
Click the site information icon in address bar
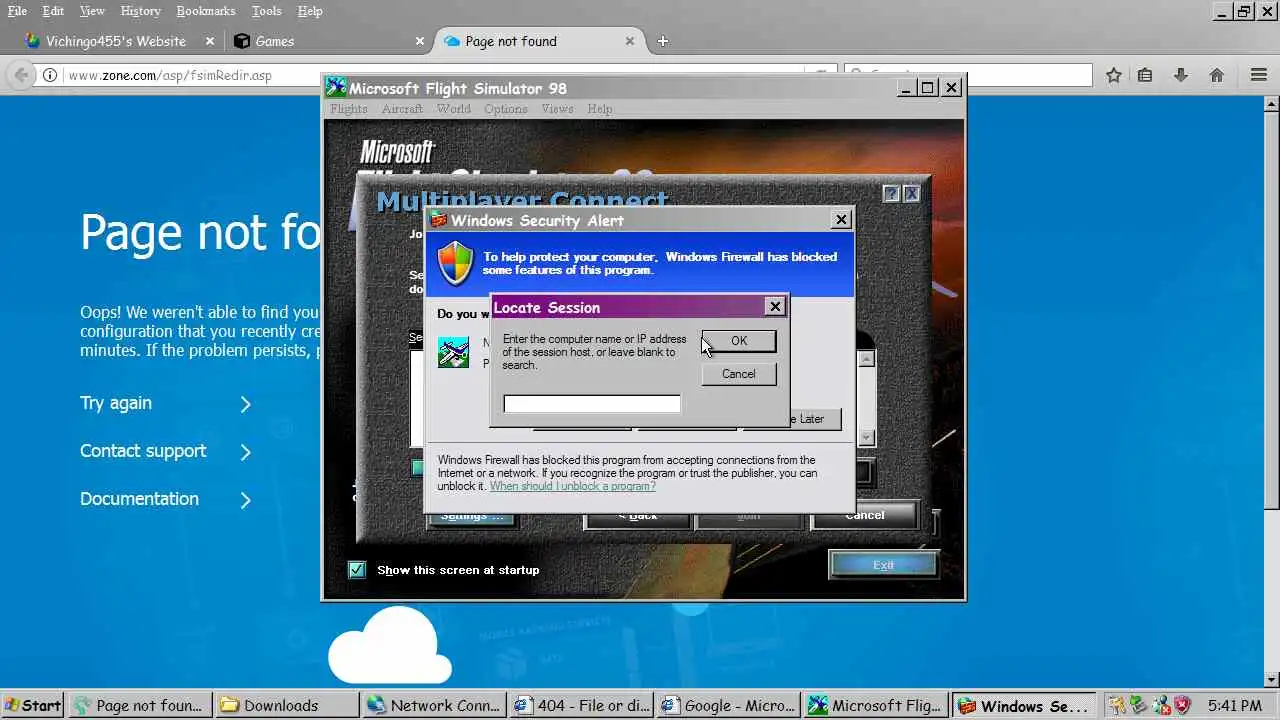click(x=50, y=75)
